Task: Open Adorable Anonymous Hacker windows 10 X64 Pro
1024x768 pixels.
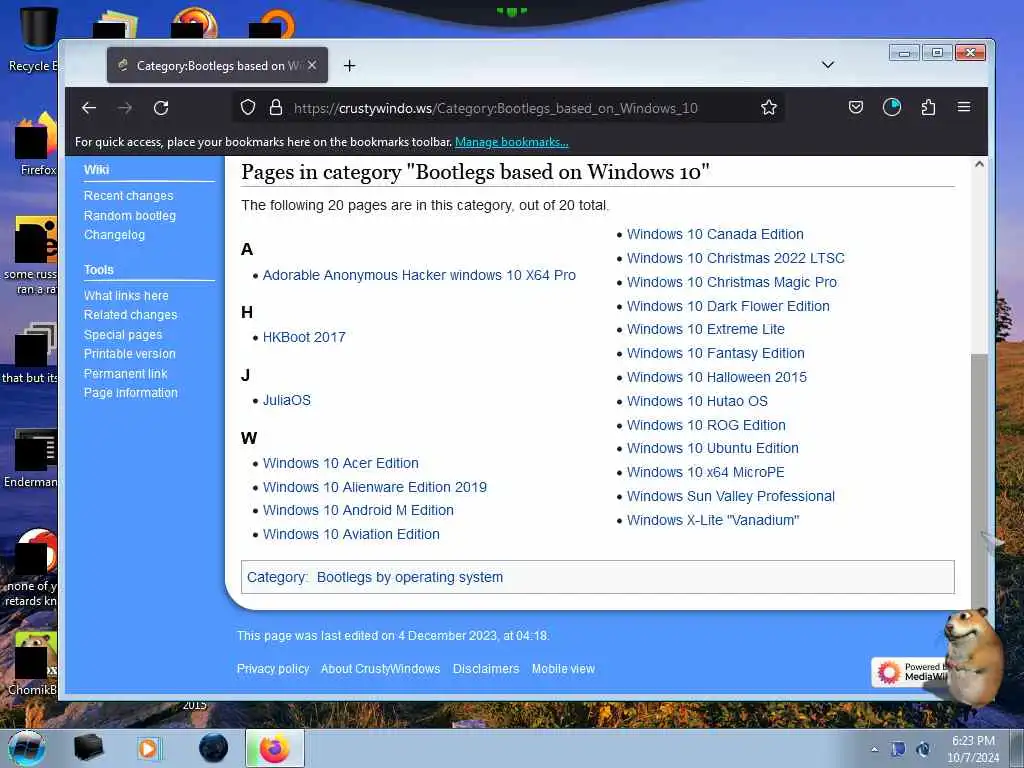Action: tap(419, 275)
